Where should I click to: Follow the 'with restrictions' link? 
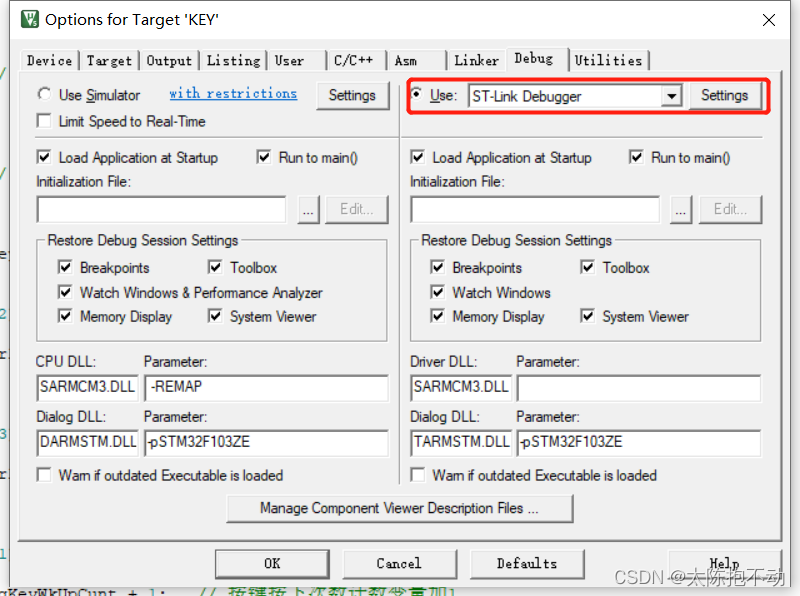(x=233, y=93)
